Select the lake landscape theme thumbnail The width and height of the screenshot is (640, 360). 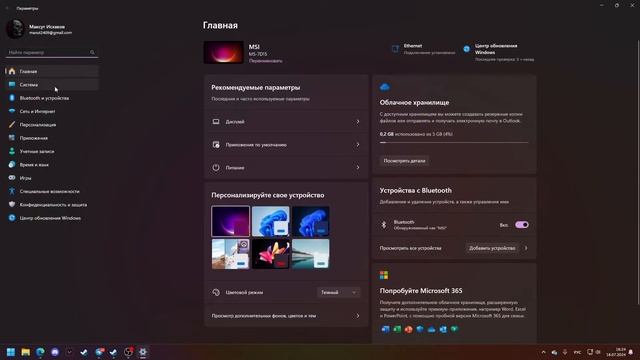pos(310,254)
